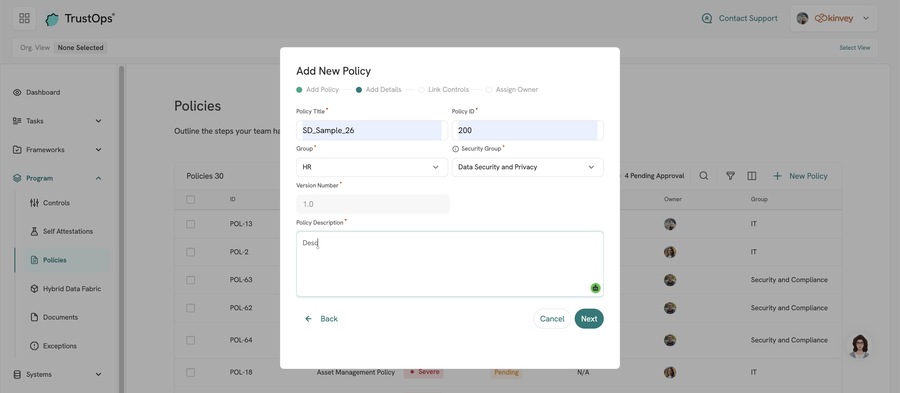The height and width of the screenshot is (393, 900).
Task: Click the Hybrid Data Fabric cube icon
Action: (x=34, y=289)
